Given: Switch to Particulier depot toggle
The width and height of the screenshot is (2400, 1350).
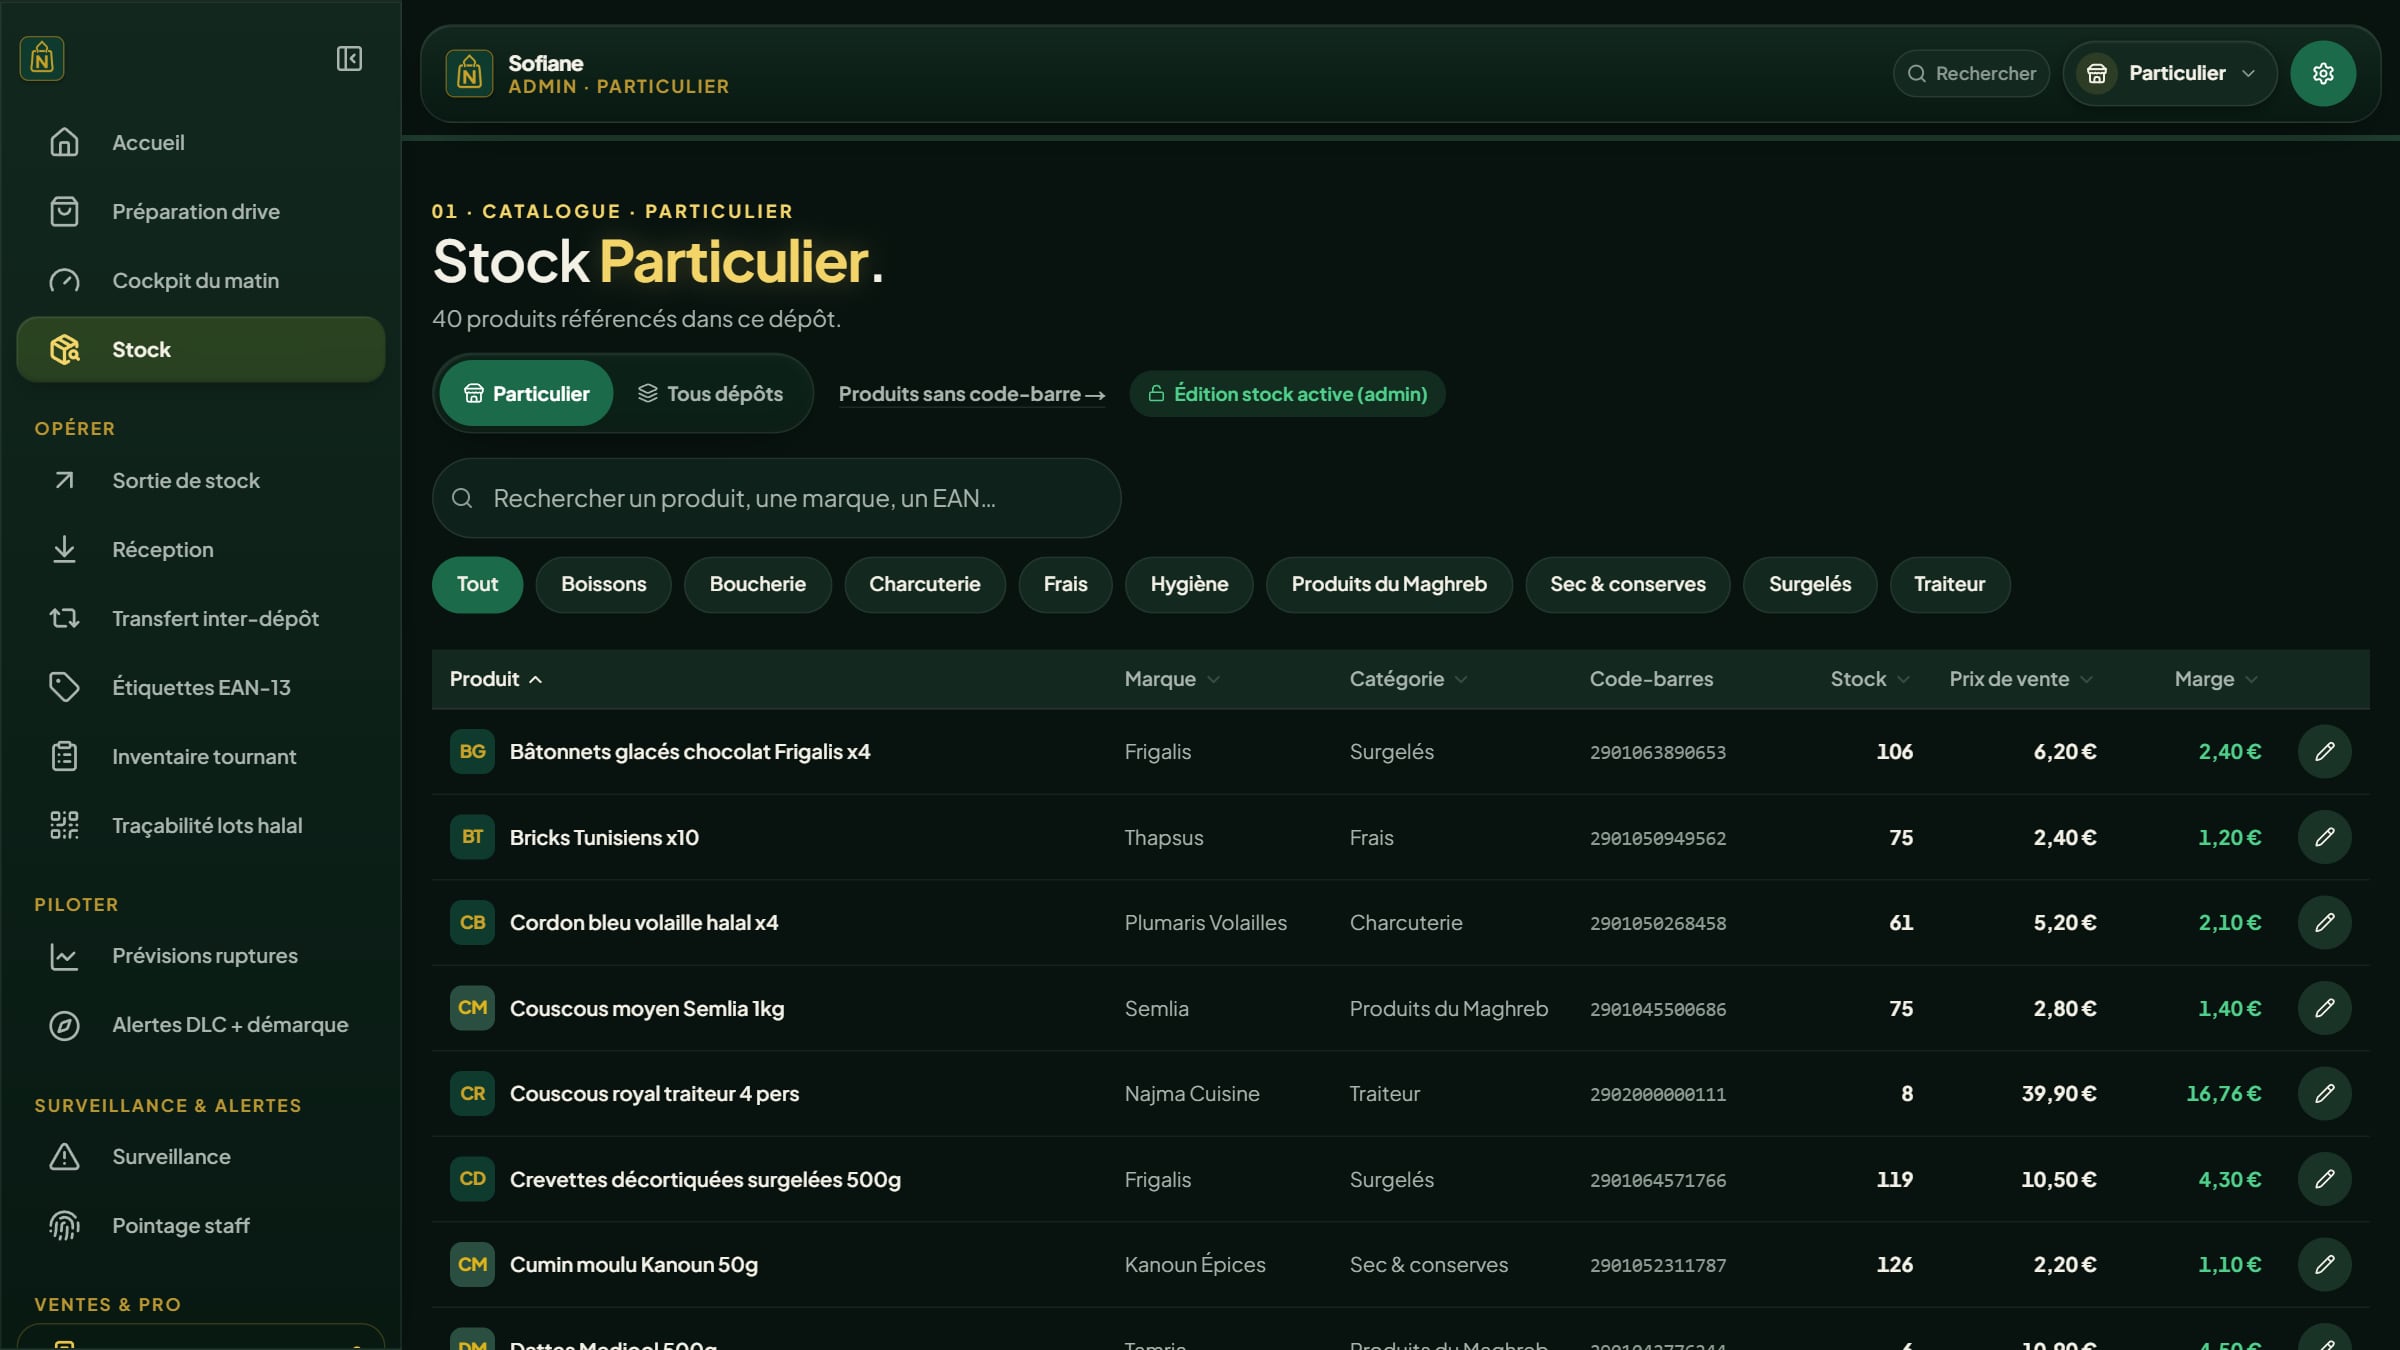Looking at the screenshot, I should [526, 394].
